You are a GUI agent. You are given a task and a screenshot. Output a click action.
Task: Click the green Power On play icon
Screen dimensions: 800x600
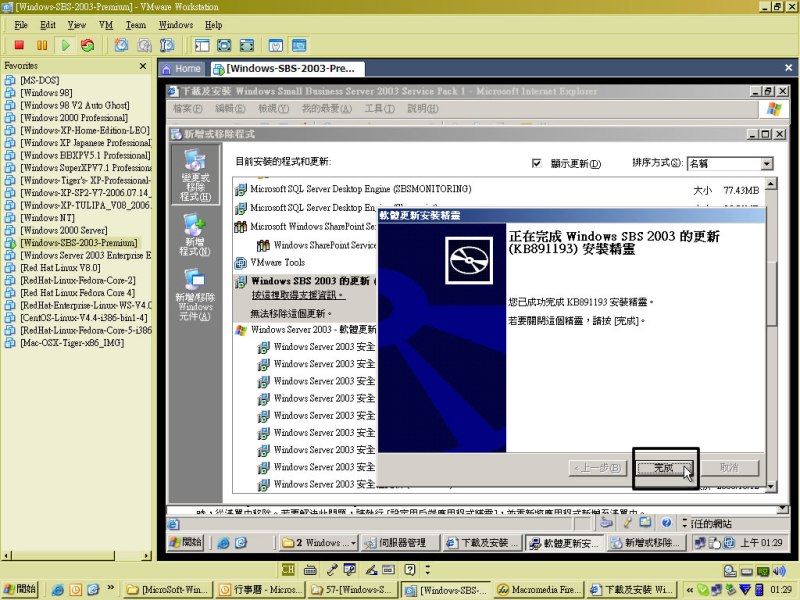pos(65,45)
